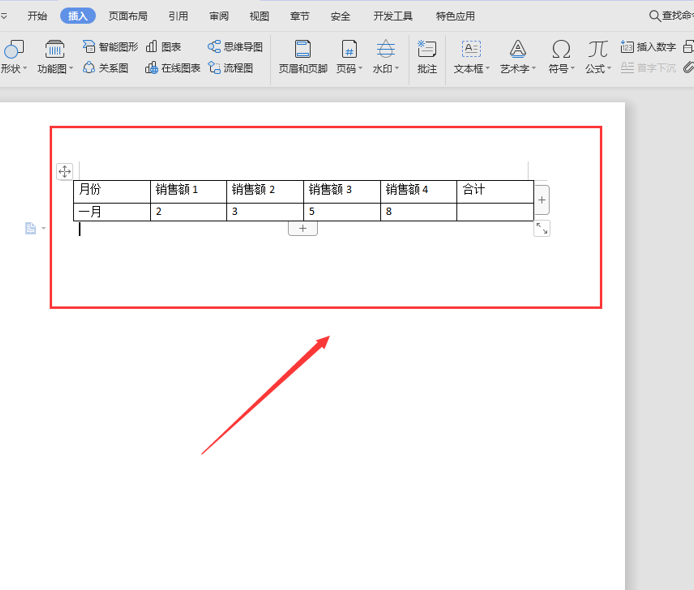This screenshot has width=694, height=590.
Task: Click the paragraph layout icon in the left margin
Action: point(31,228)
